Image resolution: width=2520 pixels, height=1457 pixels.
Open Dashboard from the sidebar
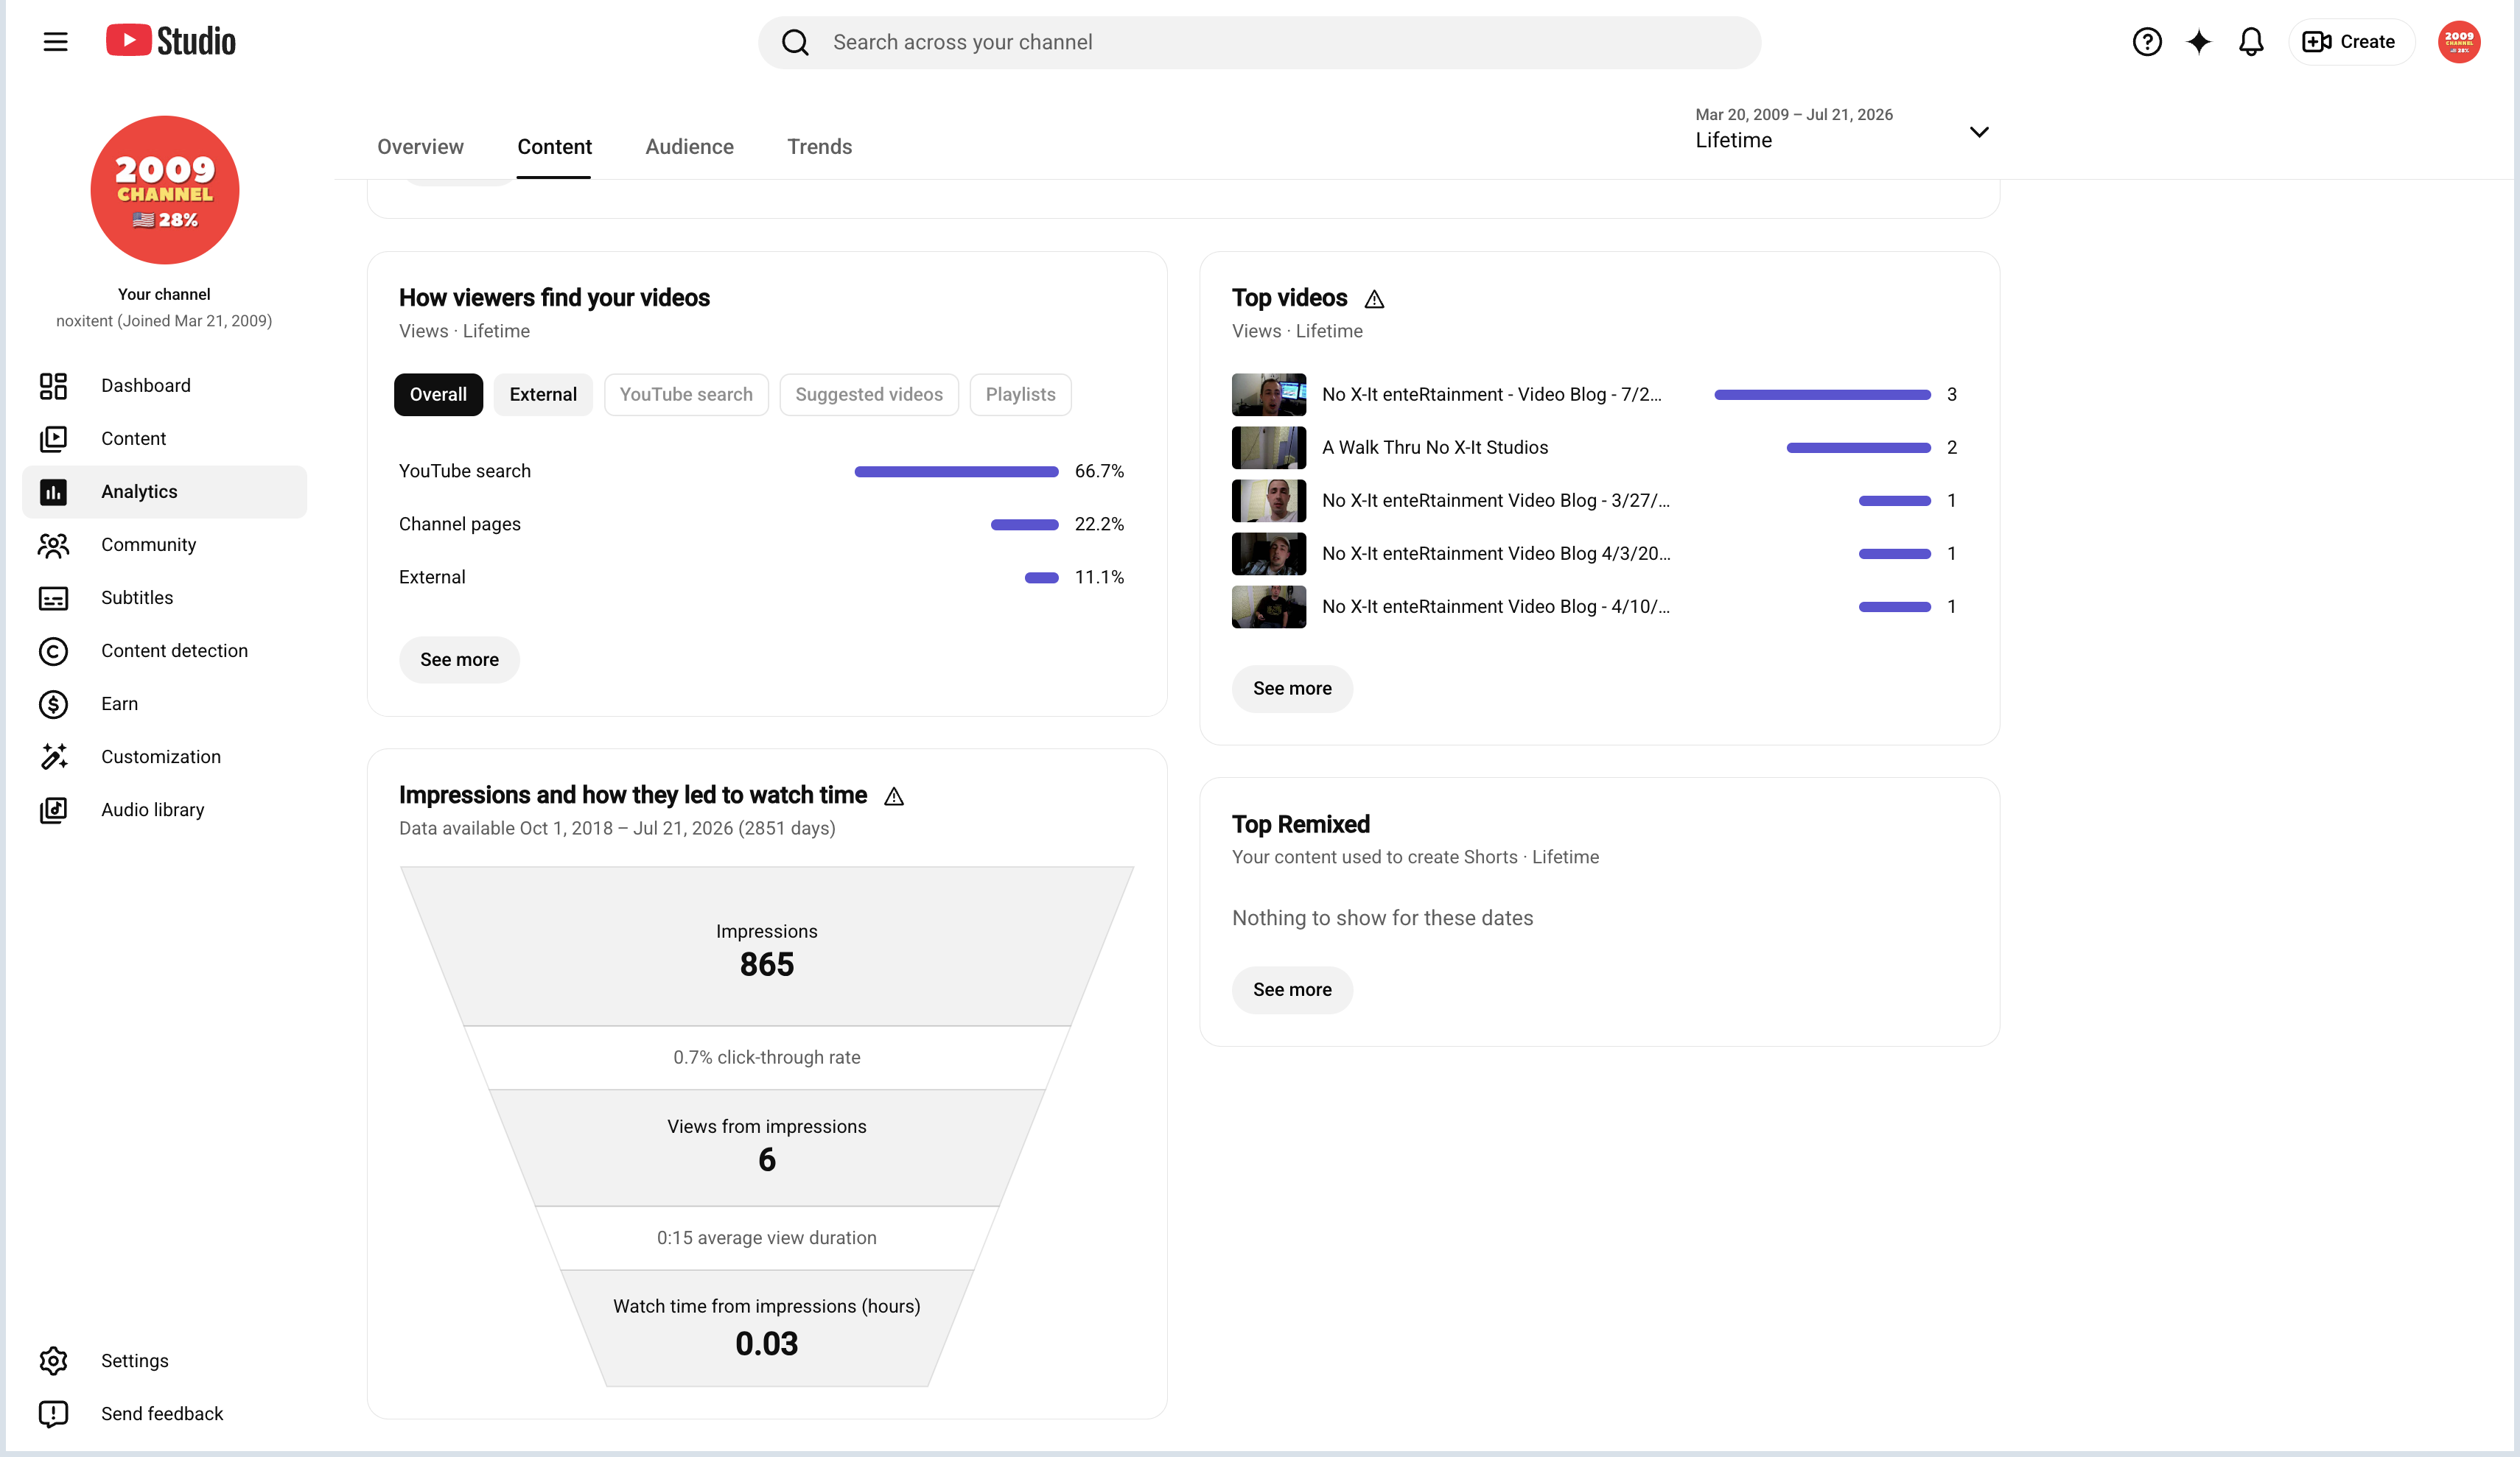click(165, 386)
